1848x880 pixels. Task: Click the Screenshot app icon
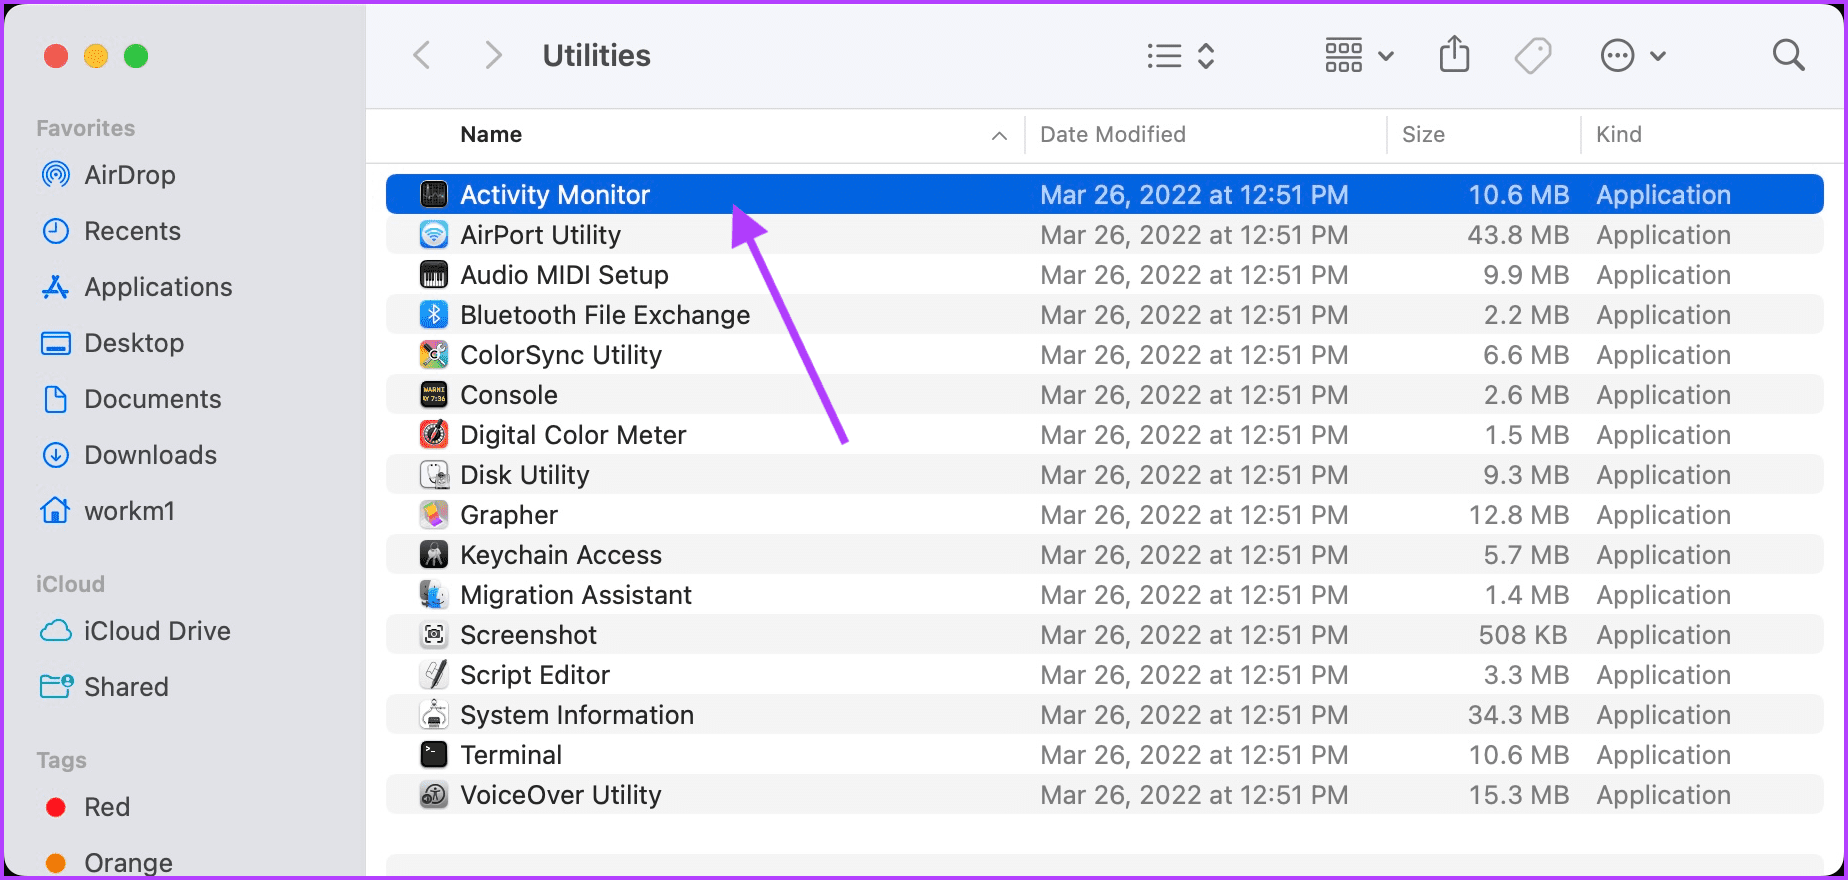click(434, 634)
